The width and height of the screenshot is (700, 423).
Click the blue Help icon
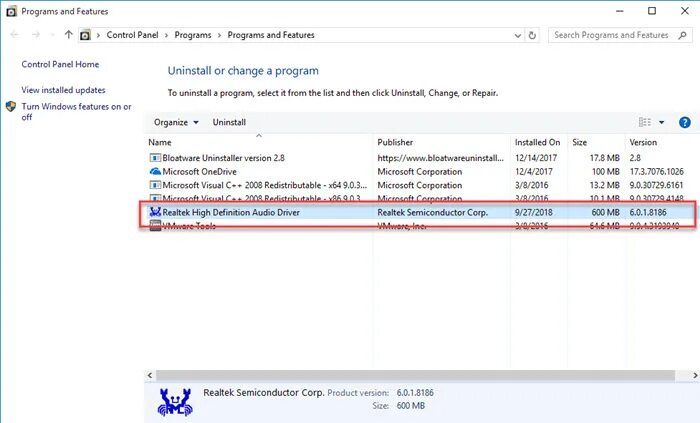[684, 122]
